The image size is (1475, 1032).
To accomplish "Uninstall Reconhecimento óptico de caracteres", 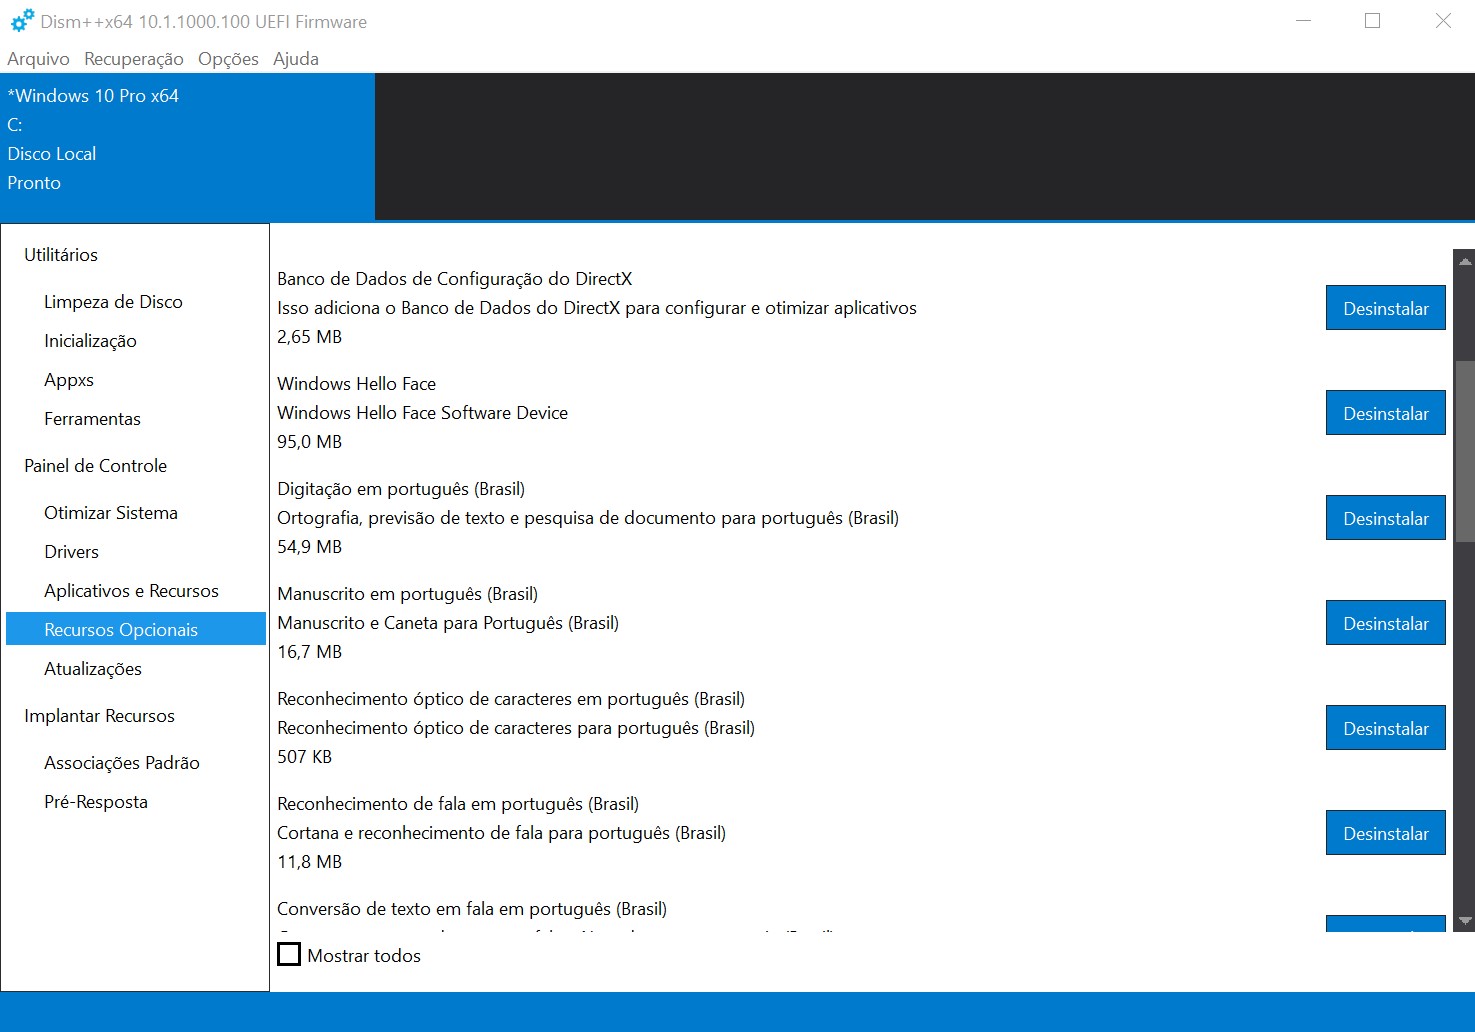I will click(x=1386, y=728).
